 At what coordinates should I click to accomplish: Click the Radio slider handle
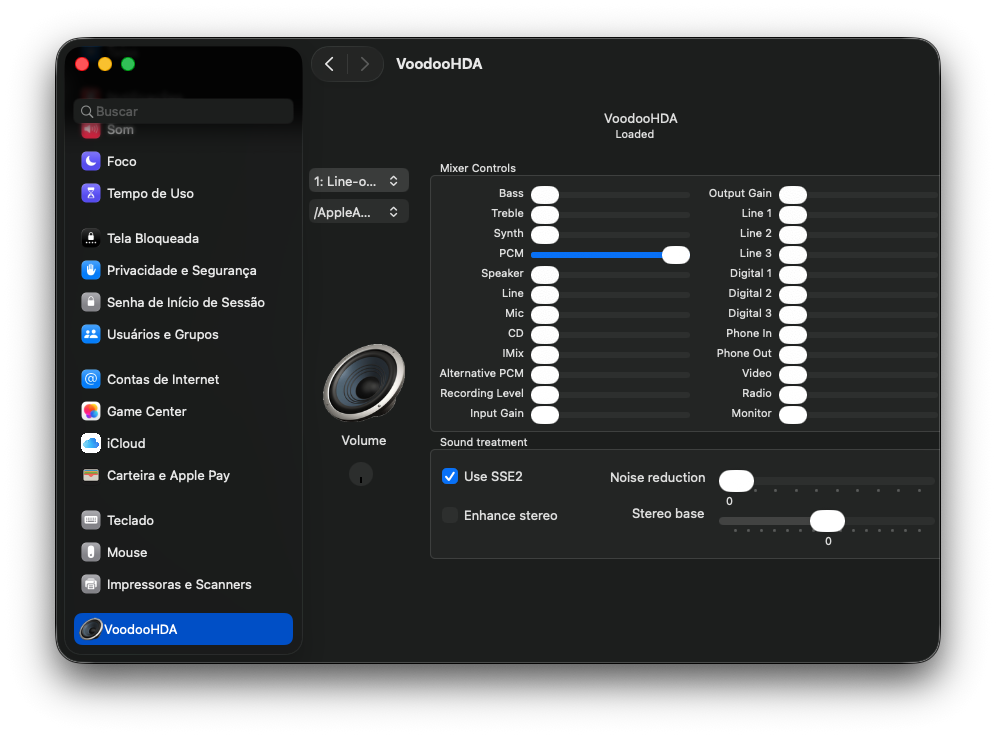[793, 395]
